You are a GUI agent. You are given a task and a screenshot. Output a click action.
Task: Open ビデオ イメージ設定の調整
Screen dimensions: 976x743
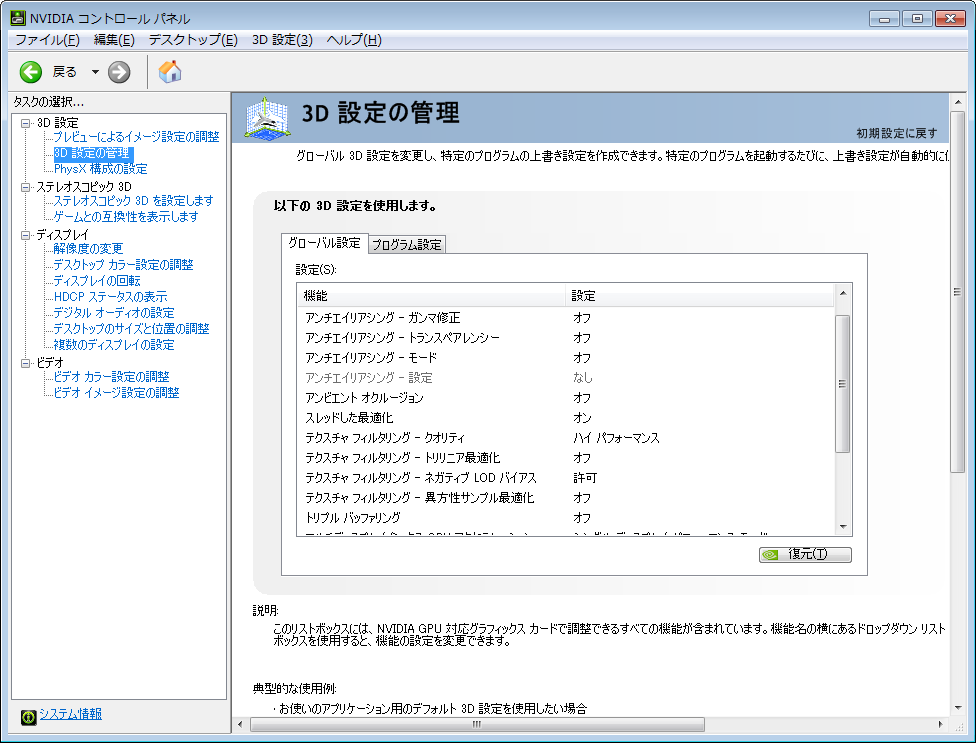click(116, 393)
